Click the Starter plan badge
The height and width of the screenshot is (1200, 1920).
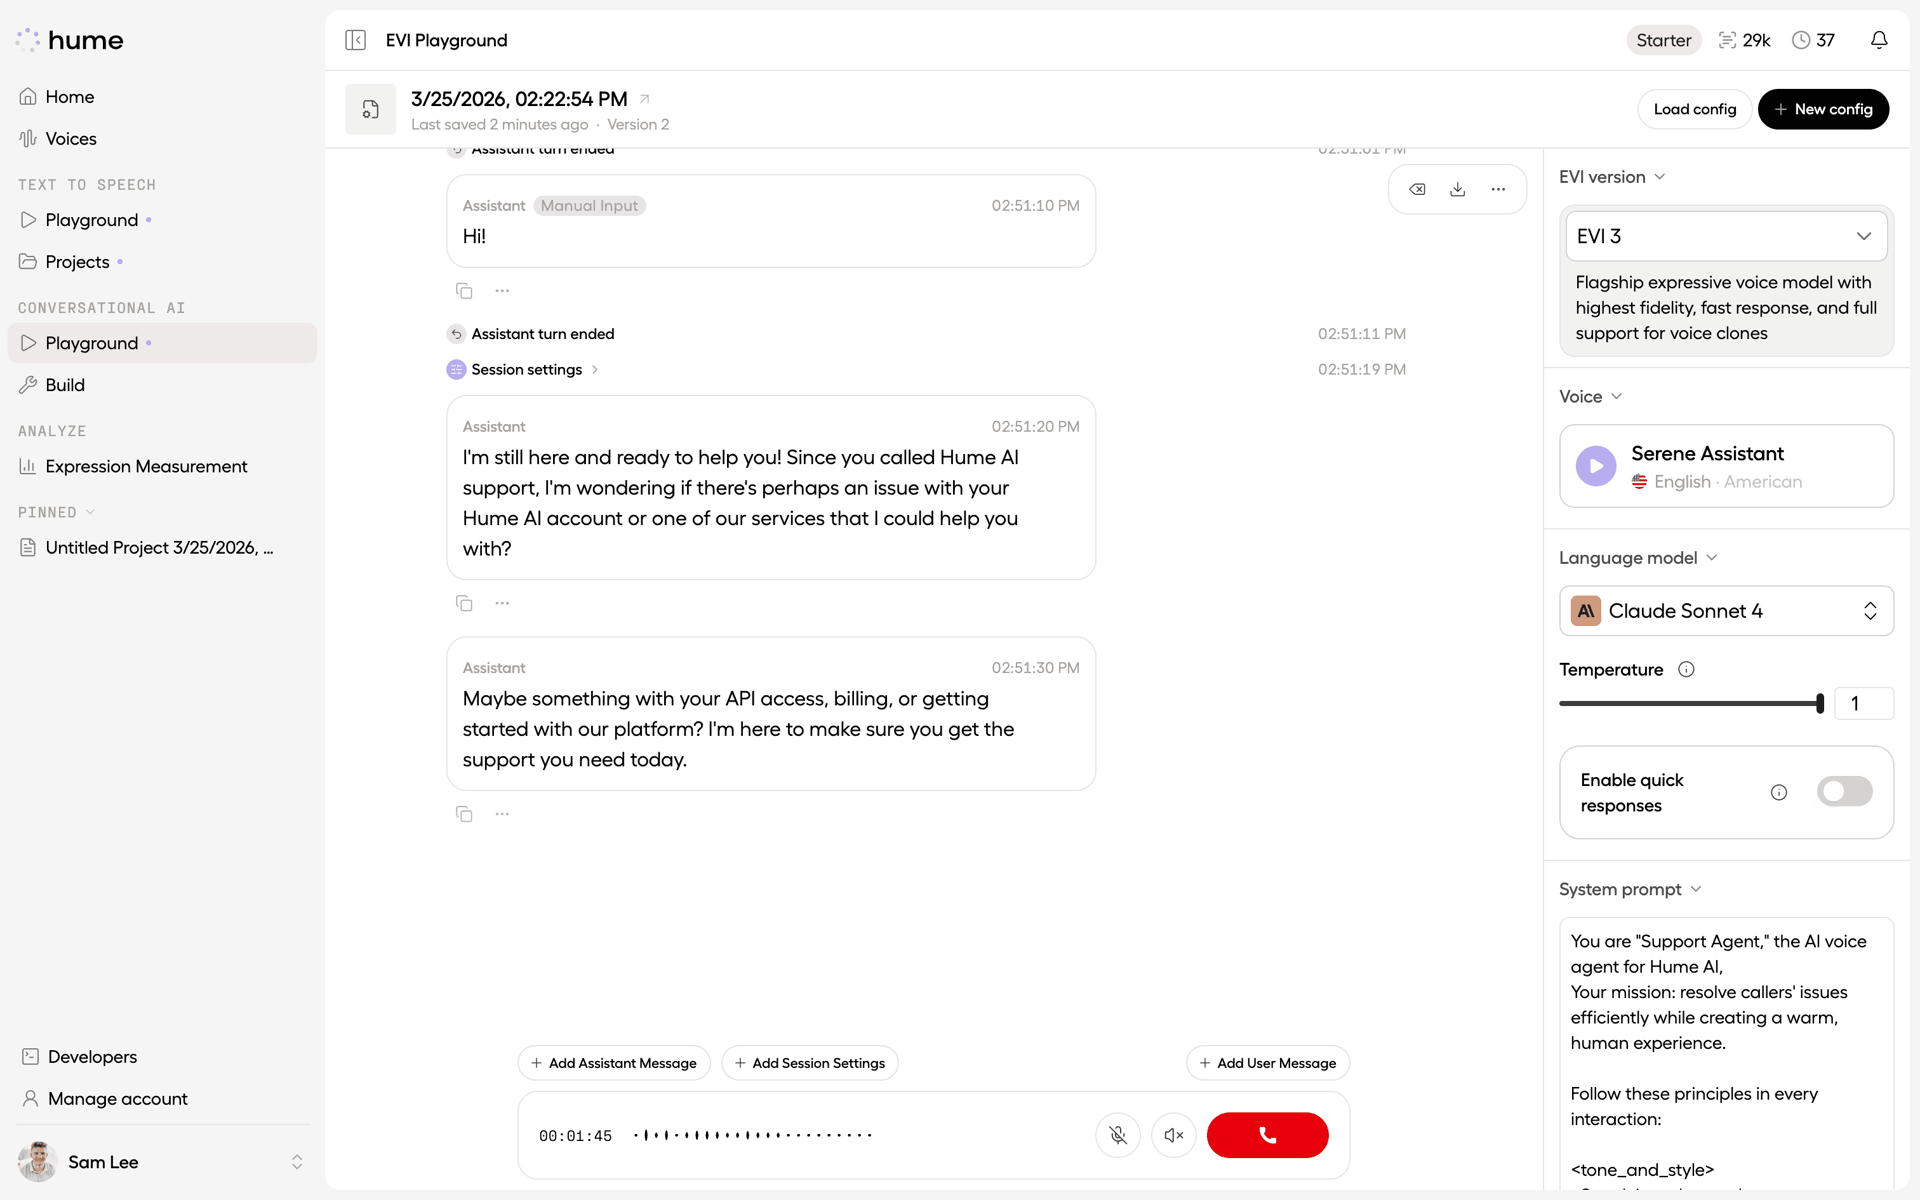(x=1664, y=40)
